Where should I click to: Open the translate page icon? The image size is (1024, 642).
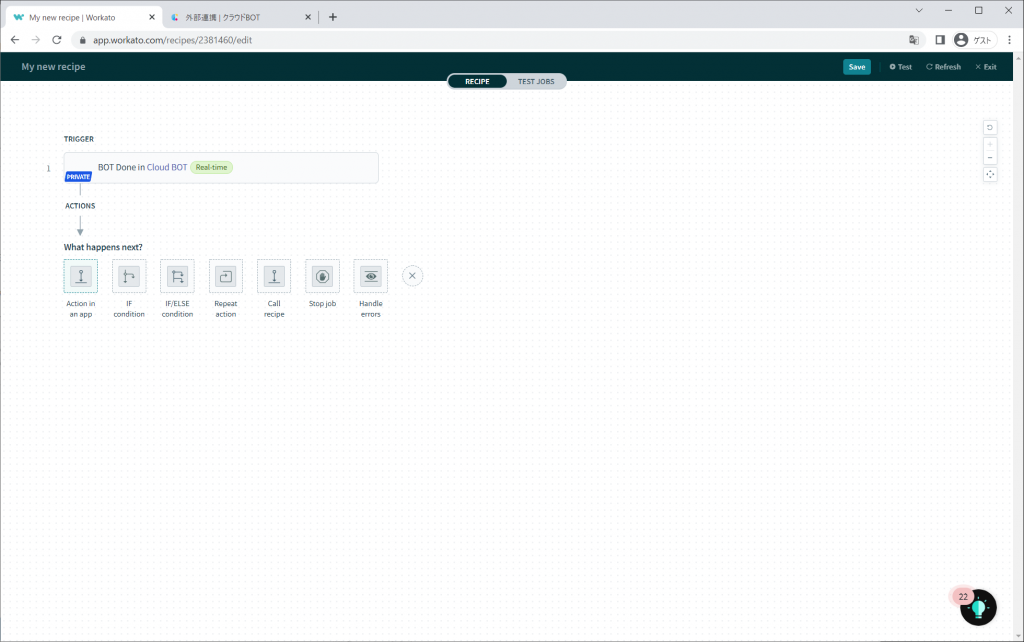914,40
